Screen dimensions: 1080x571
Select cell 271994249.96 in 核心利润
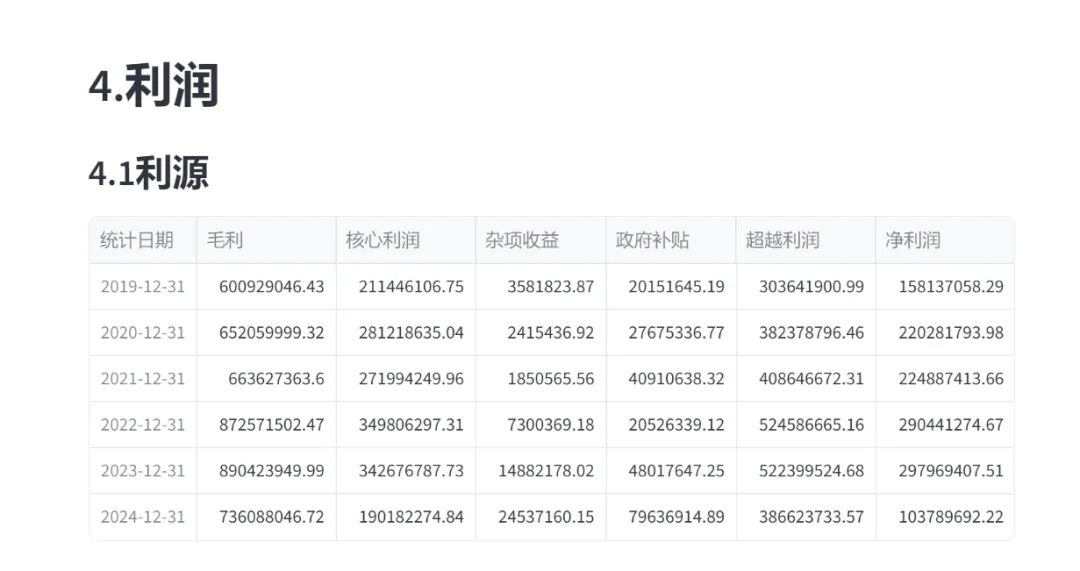tap(406, 379)
